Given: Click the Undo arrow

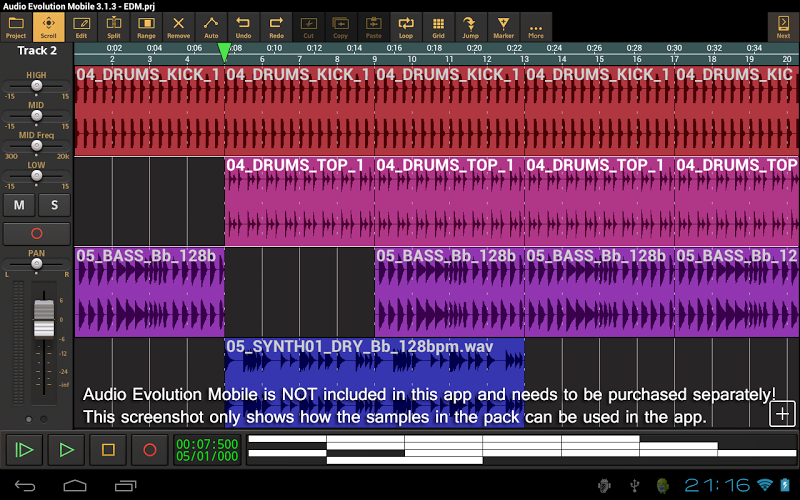Looking at the screenshot, I should [243, 26].
